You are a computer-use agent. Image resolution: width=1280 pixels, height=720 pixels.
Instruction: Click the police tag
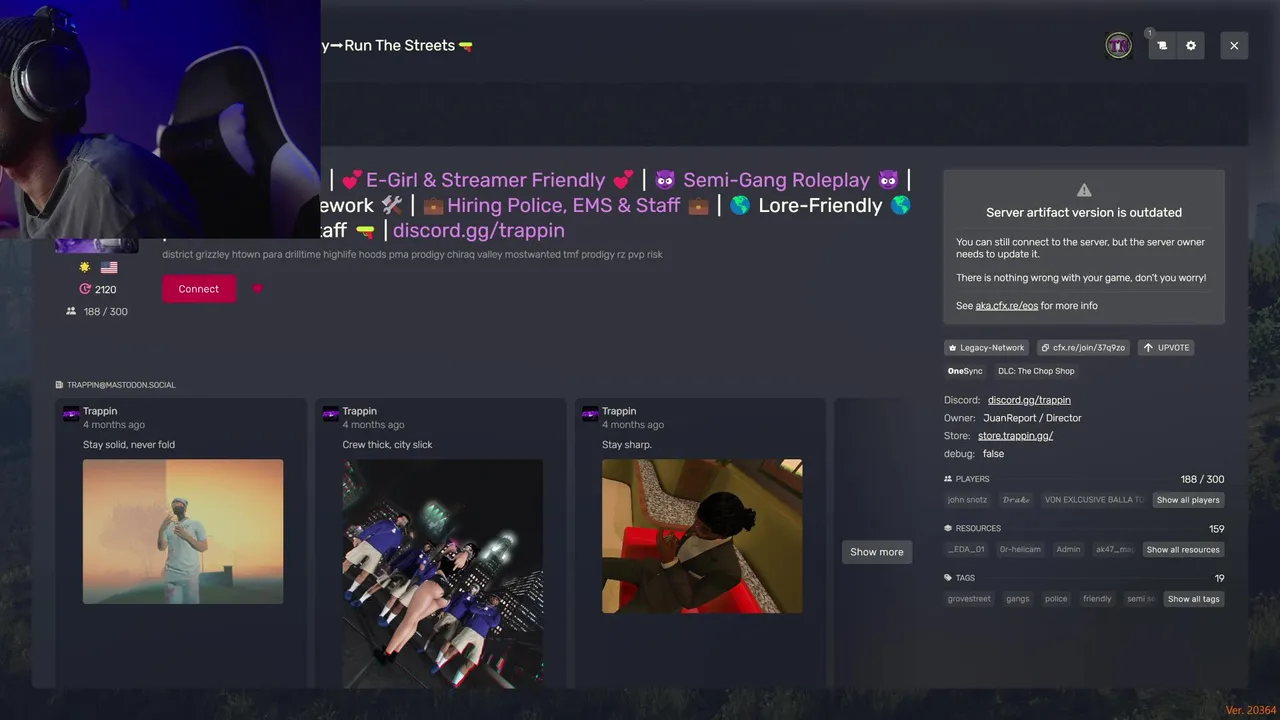[1056, 599]
